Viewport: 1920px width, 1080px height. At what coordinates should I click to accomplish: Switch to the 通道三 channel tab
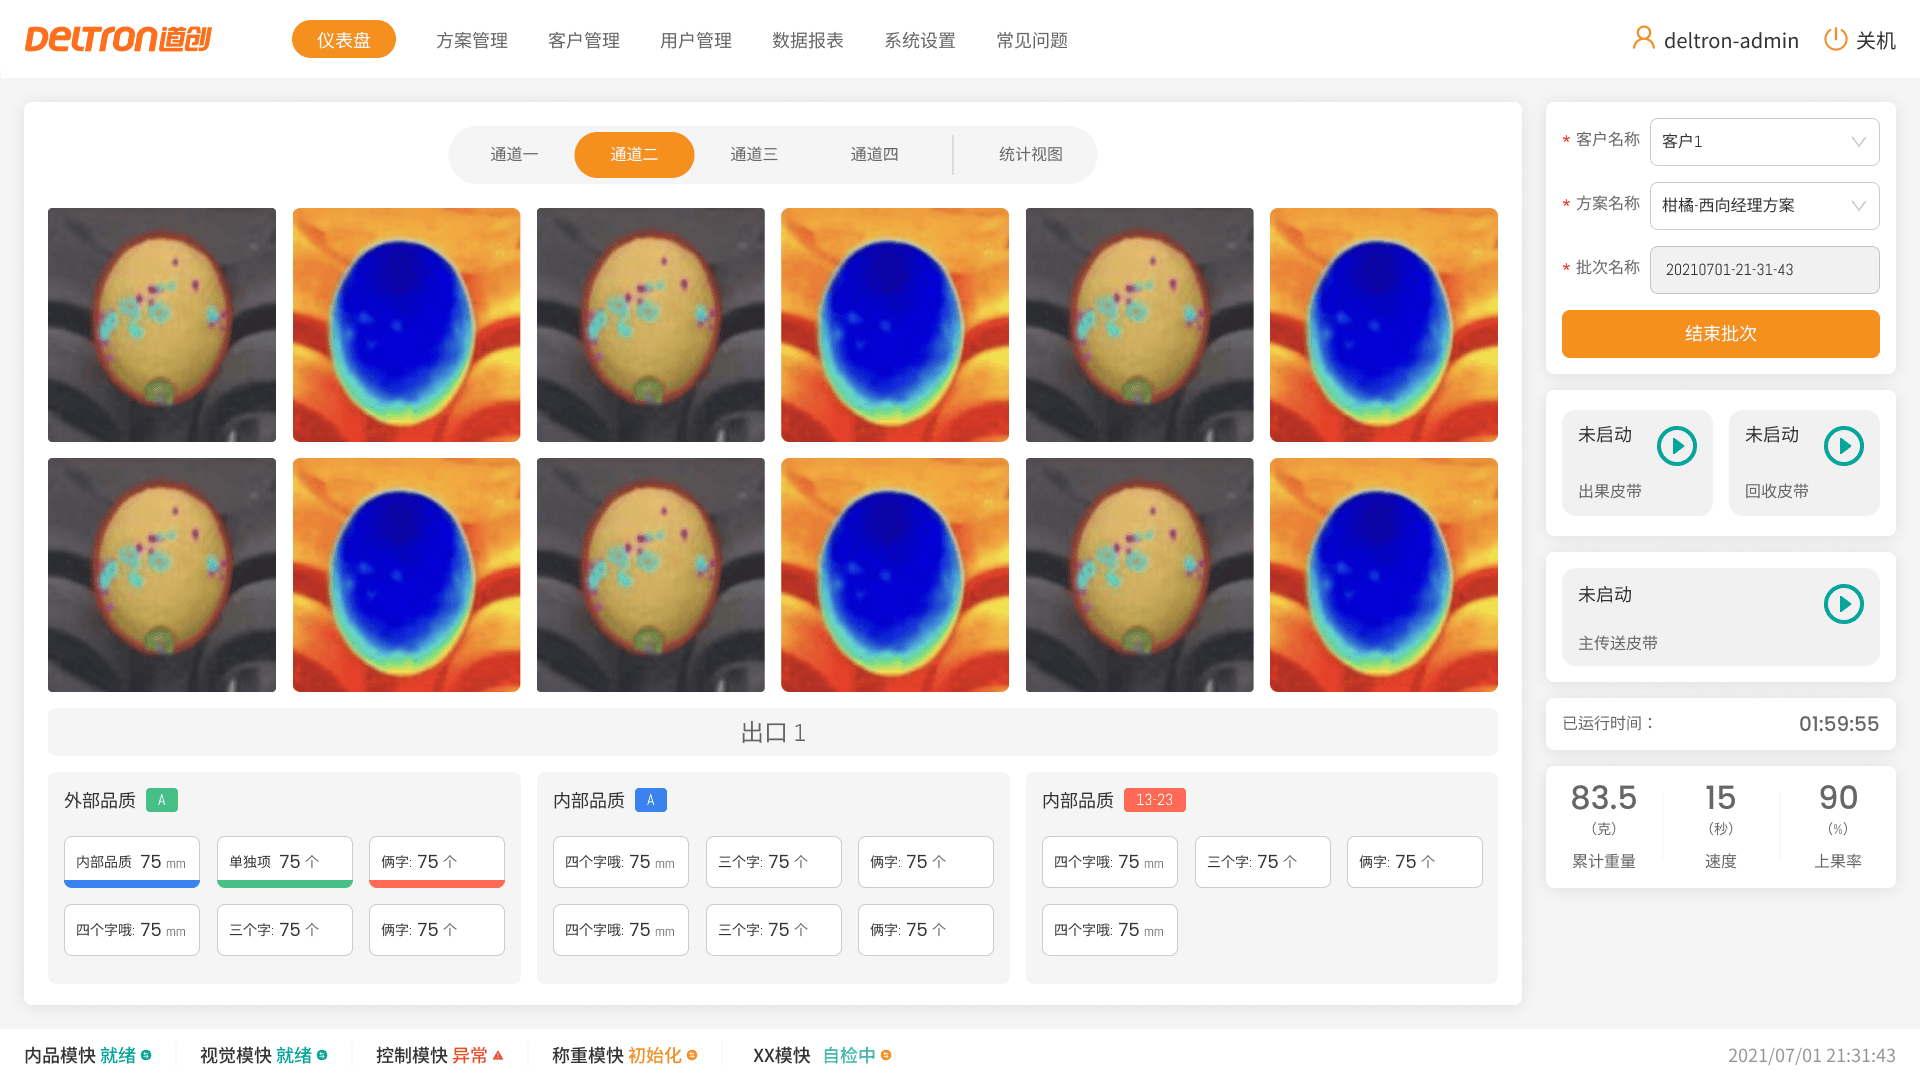click(754, 155)
